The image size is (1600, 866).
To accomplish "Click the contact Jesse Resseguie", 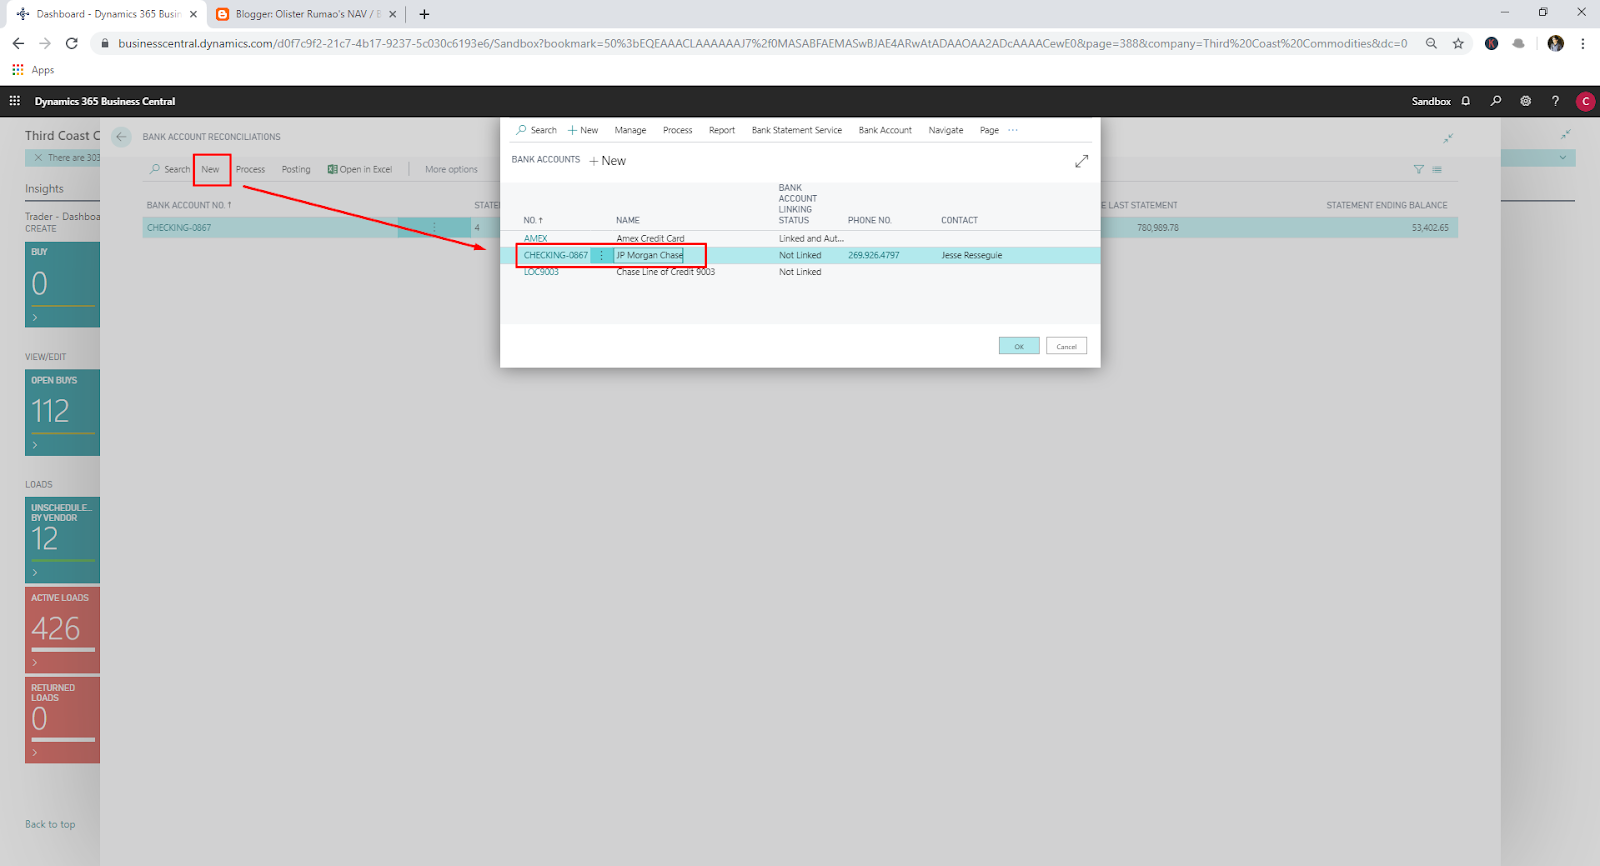I will [971, 255].
